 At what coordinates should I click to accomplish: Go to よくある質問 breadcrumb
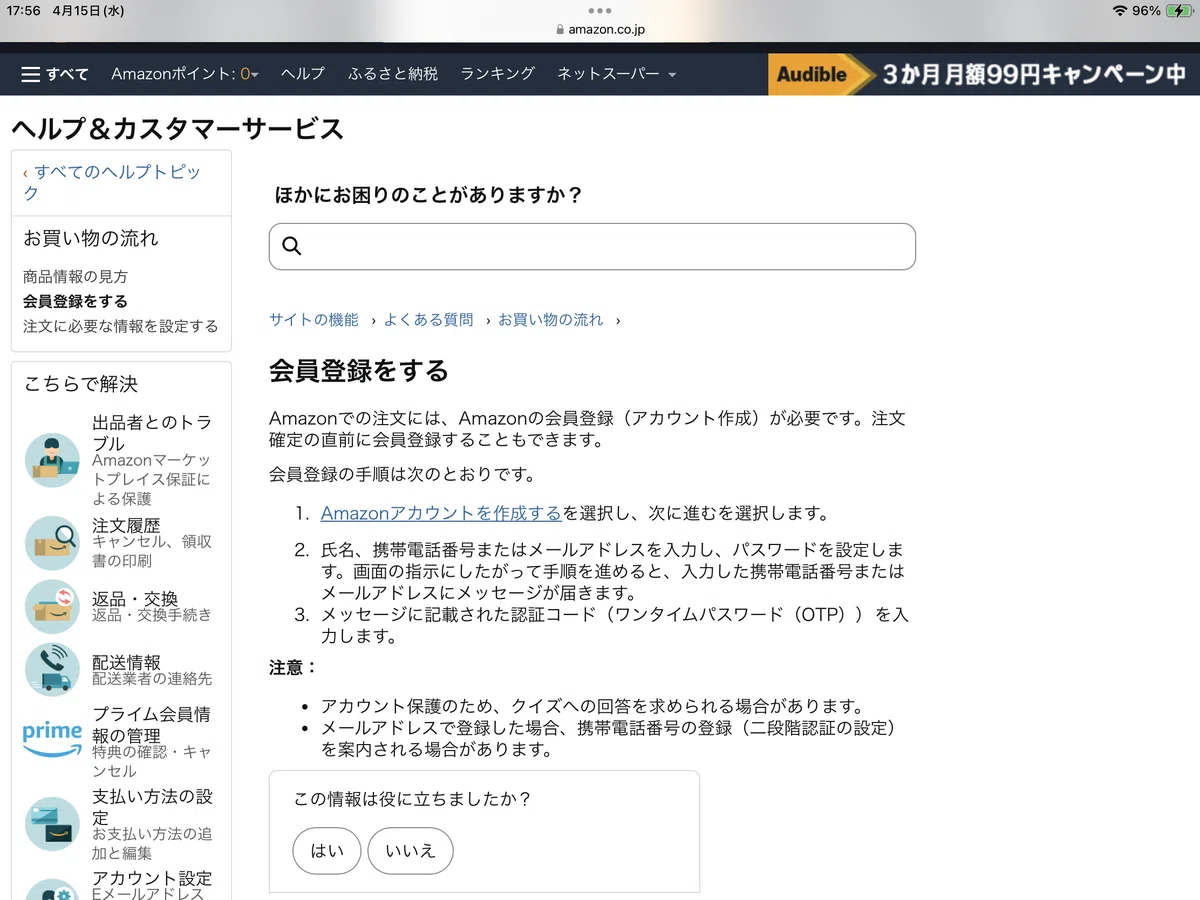pyautogui.click(x=429, y=320)
